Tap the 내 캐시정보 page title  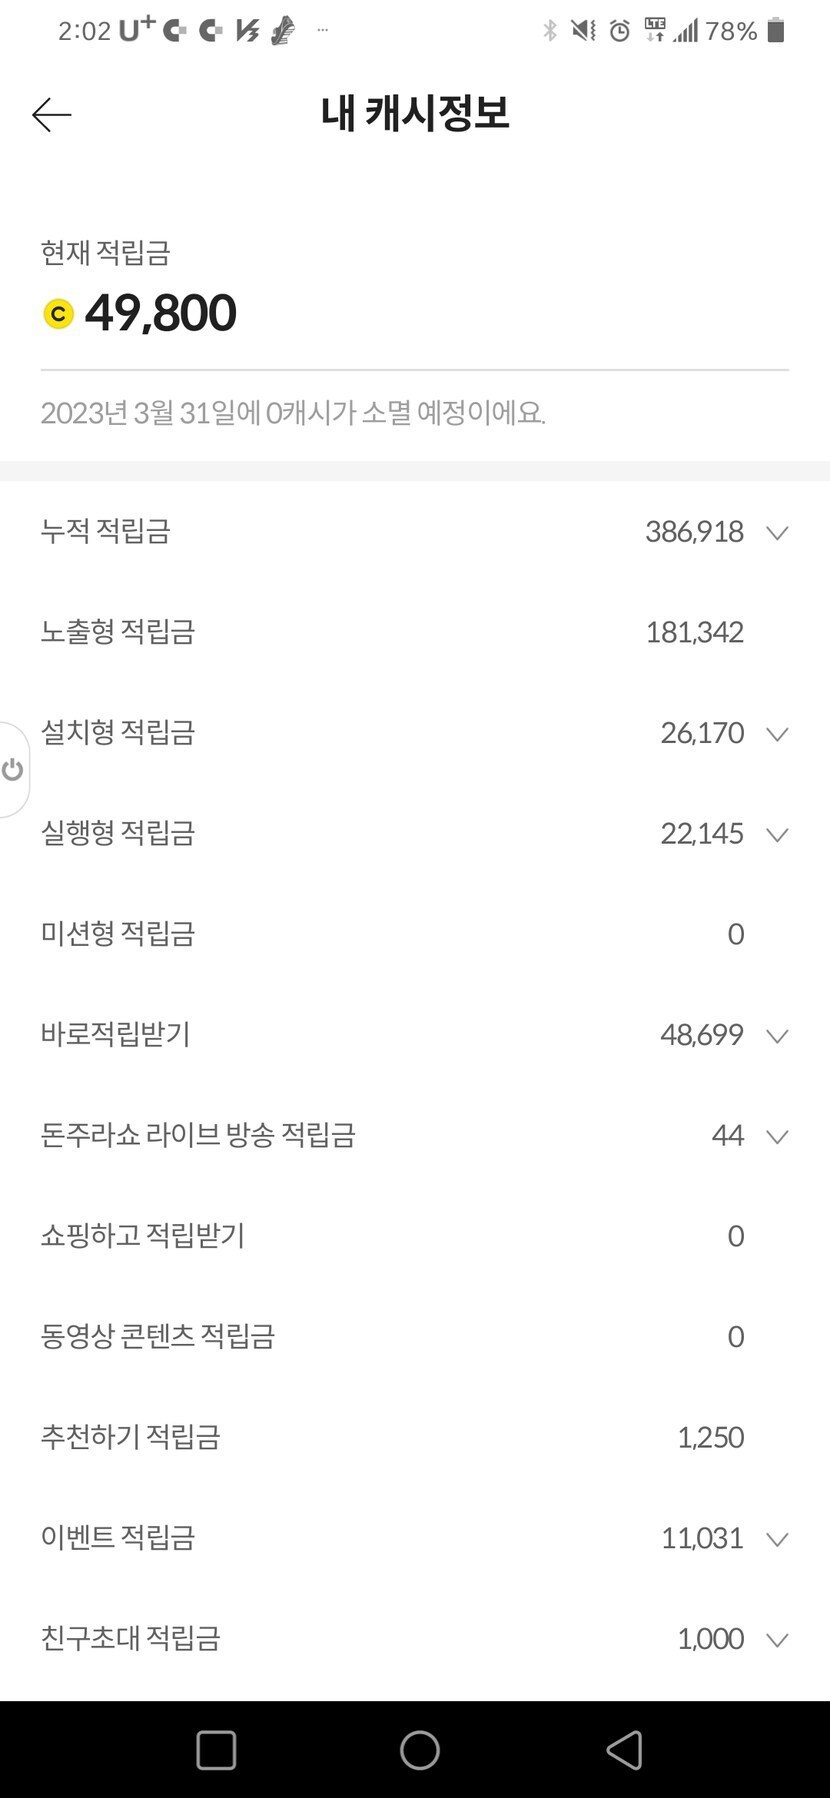415,113
